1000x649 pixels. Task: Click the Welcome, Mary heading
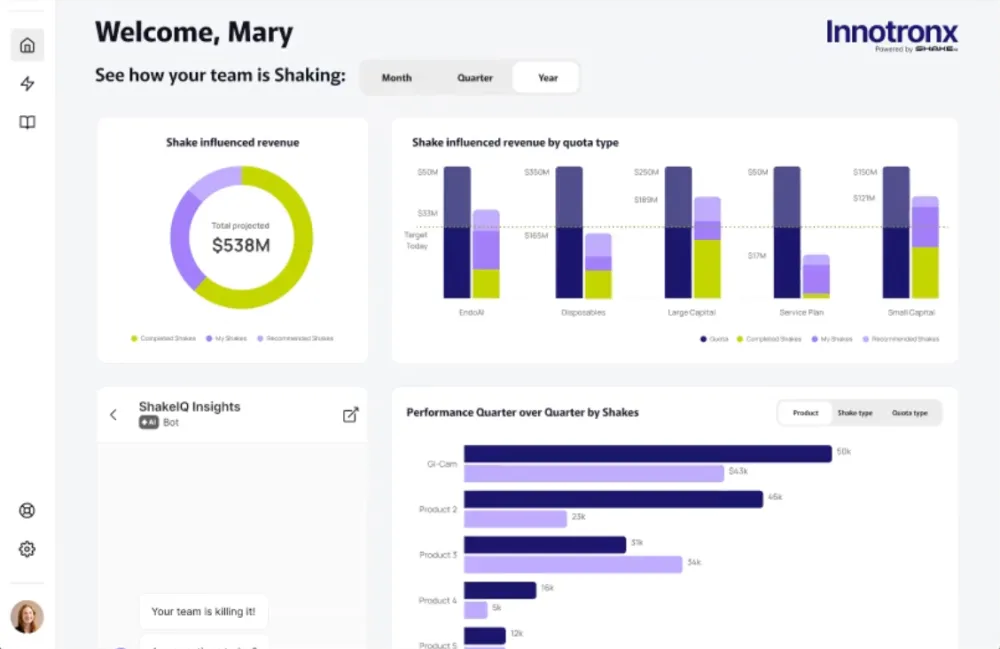pyautogui.click(x=194, y=32)
